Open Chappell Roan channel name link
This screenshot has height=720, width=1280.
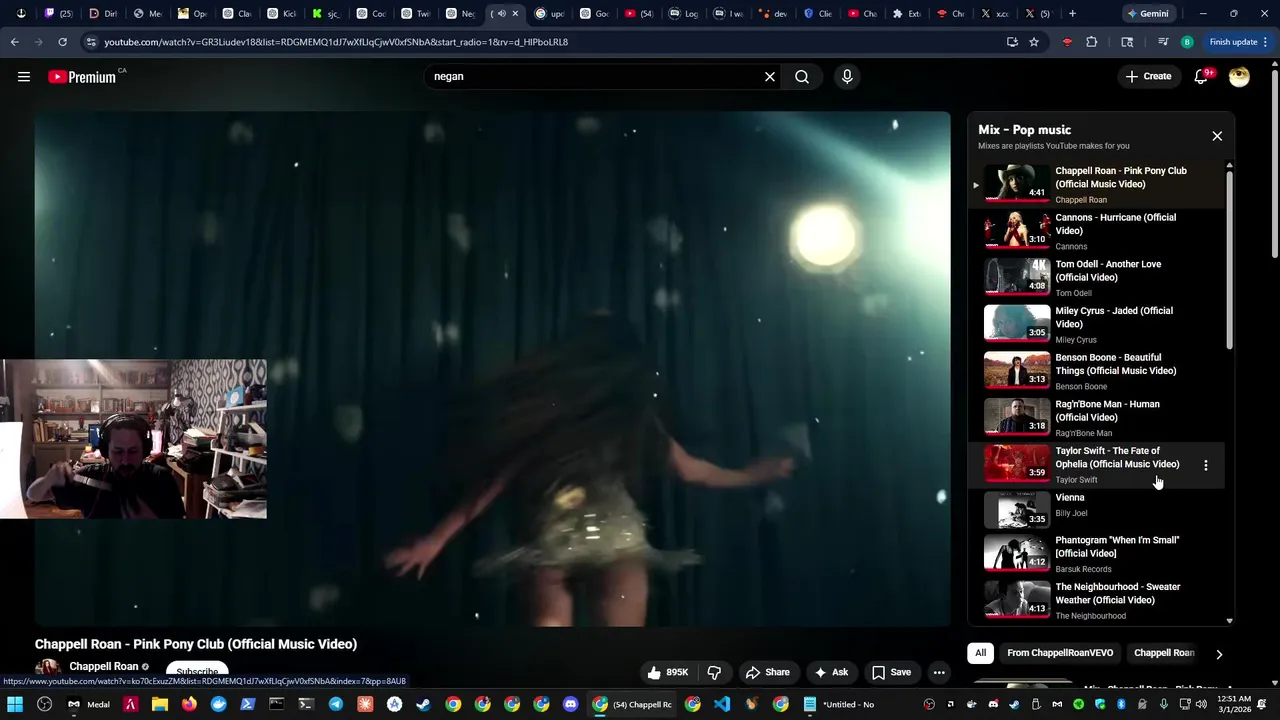[103, 666]
